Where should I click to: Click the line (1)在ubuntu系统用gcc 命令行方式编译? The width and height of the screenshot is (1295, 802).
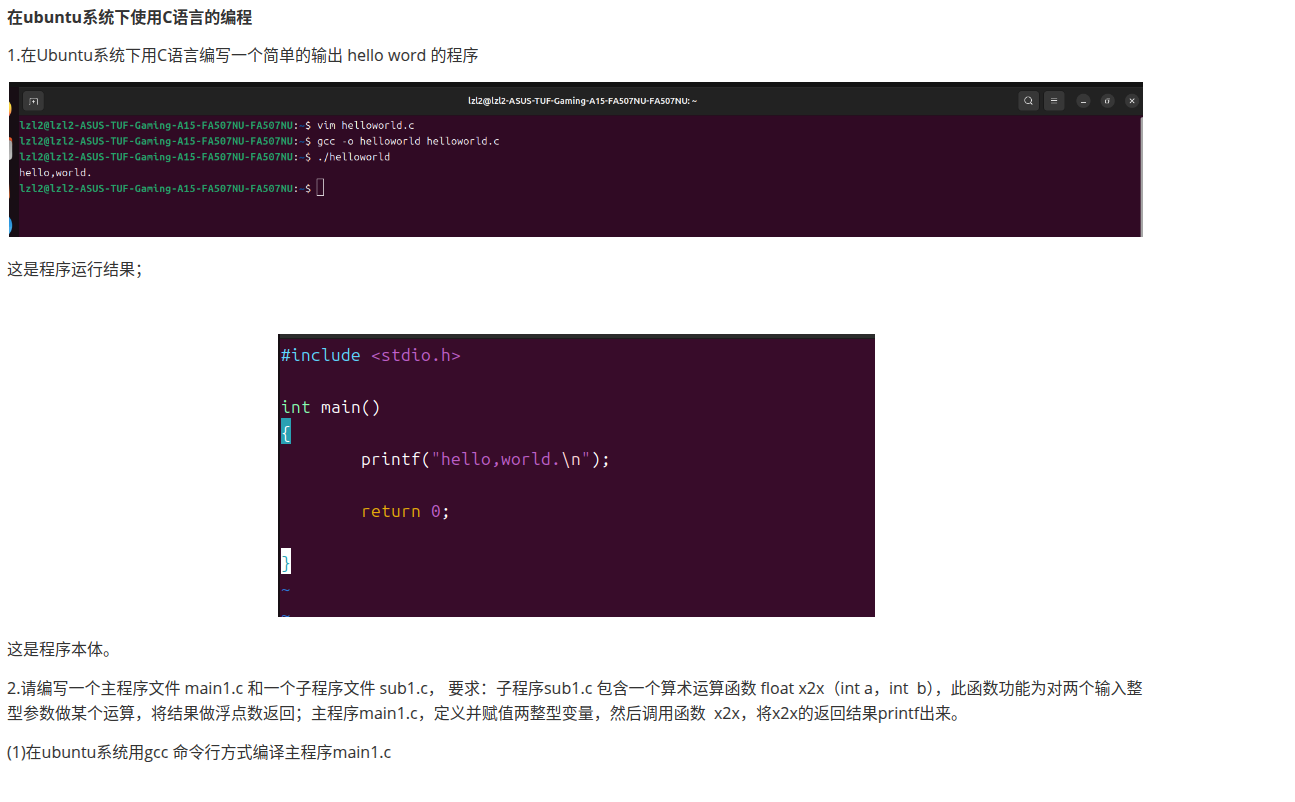click(x=199, y=752)
